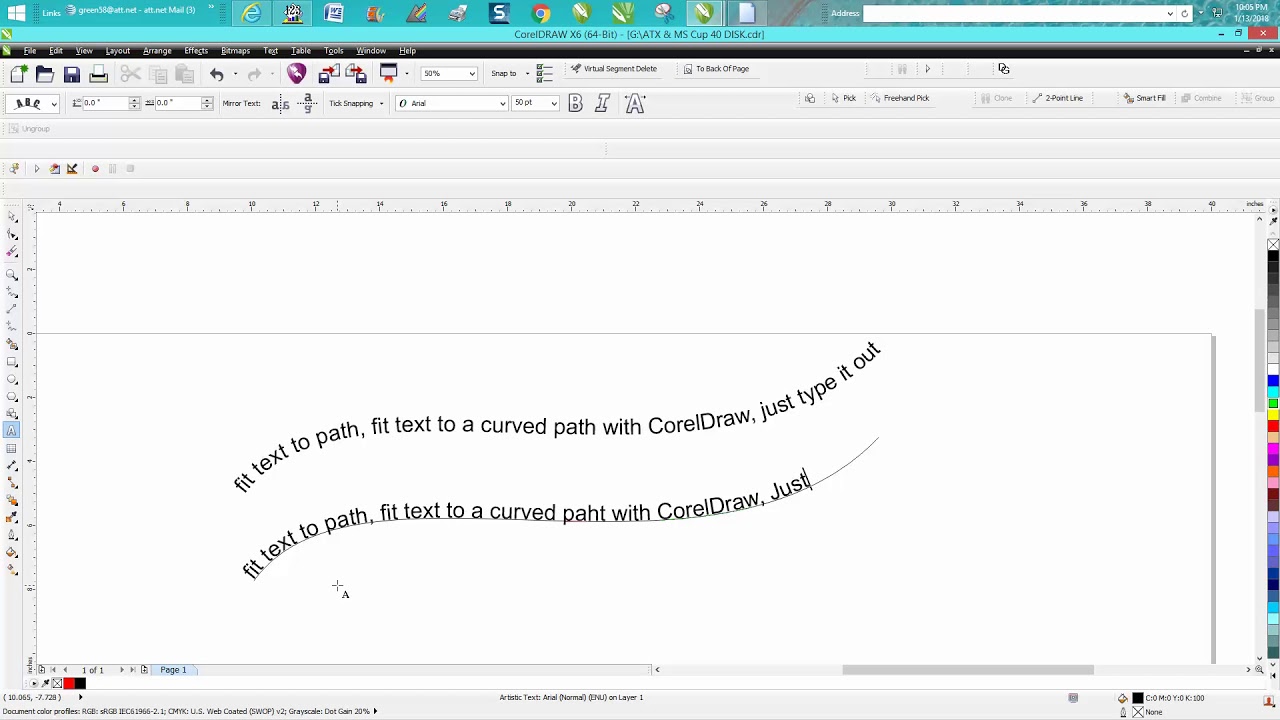Click the macro play triangle
The image size is (1280, 720).
pos(36,168)
